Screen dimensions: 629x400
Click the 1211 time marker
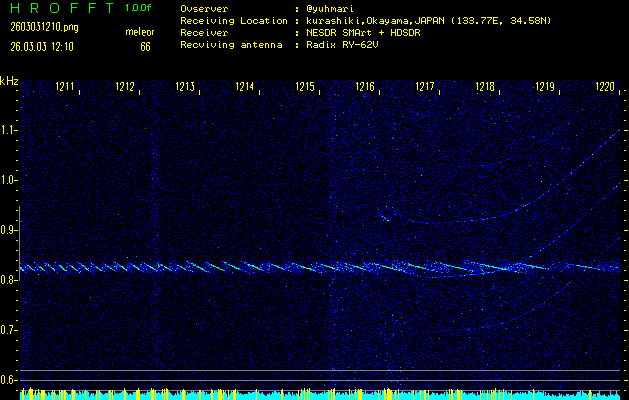(x=66, y=88)
